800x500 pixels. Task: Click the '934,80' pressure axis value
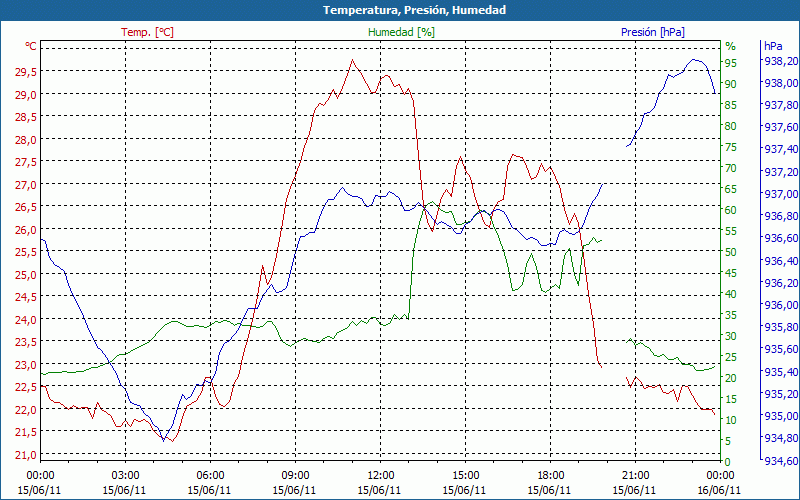780,438
